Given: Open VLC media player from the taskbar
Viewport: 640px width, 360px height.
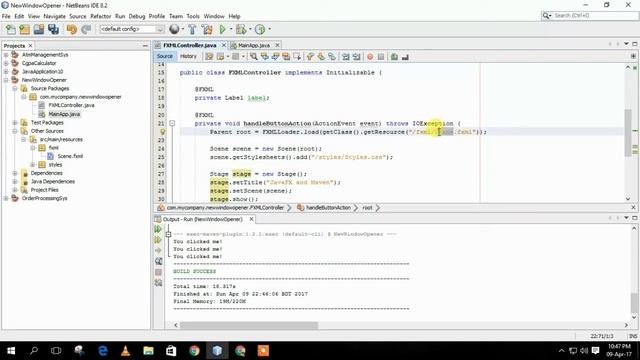Looking at the screenshot, I should click(x=126, y=351).
